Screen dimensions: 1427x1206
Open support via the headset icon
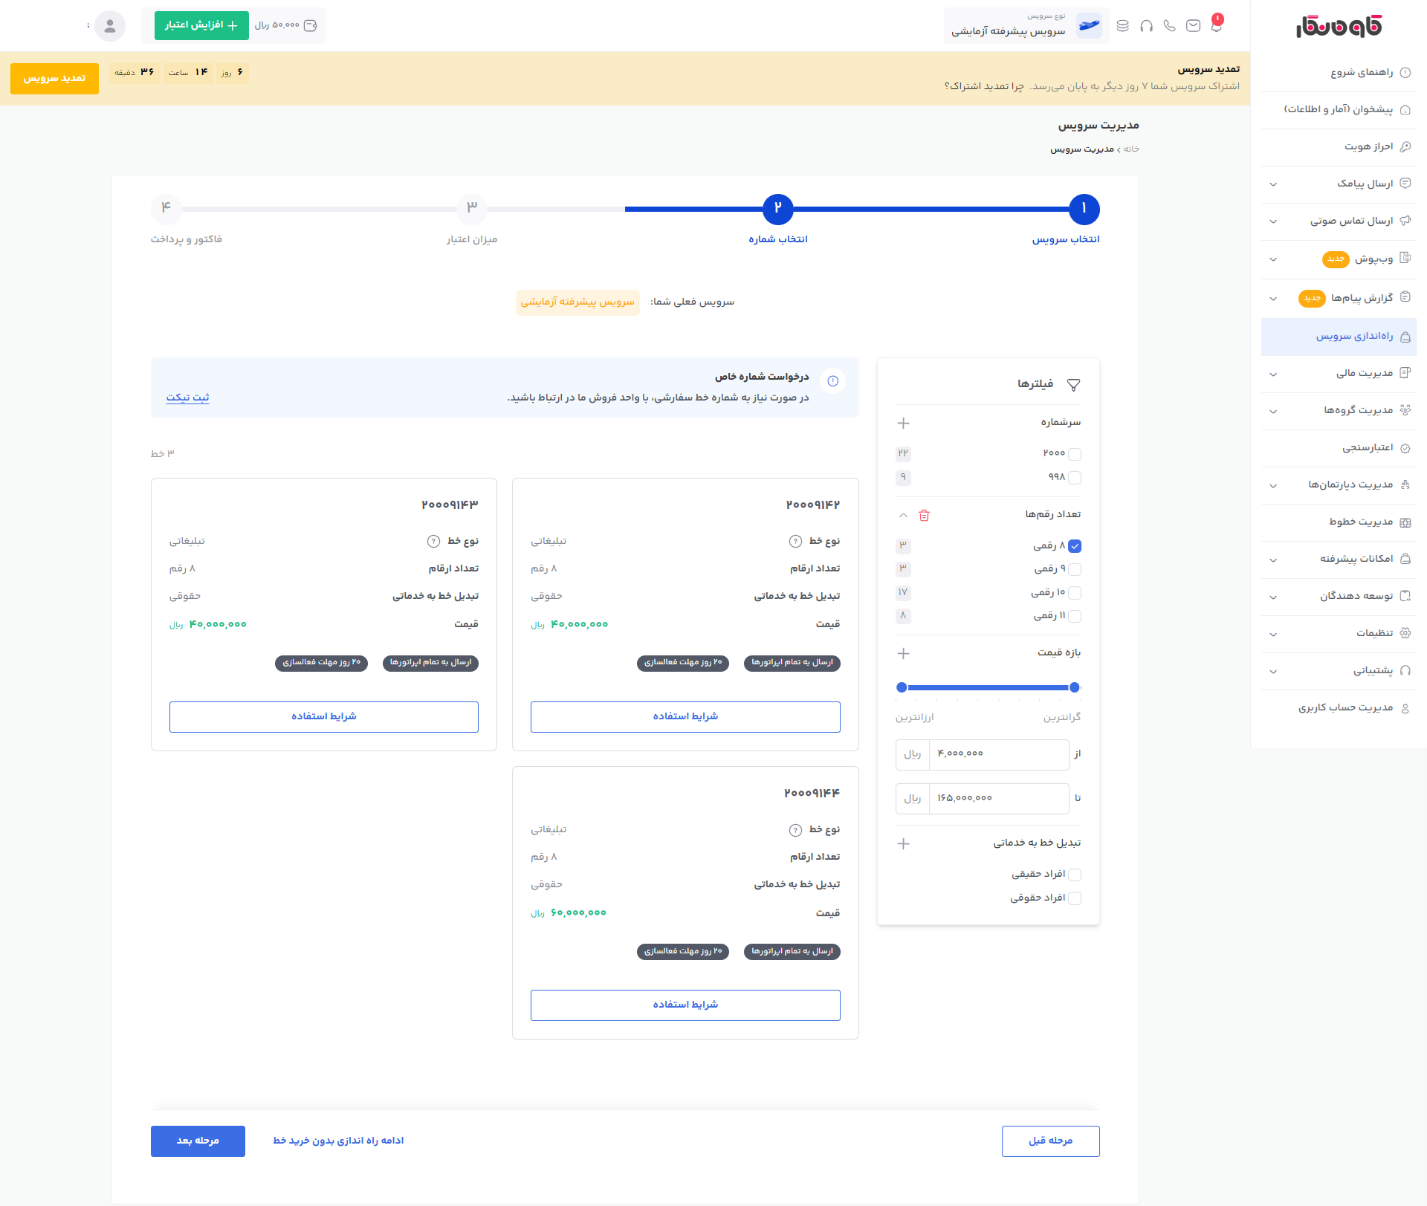(1146, 26)
